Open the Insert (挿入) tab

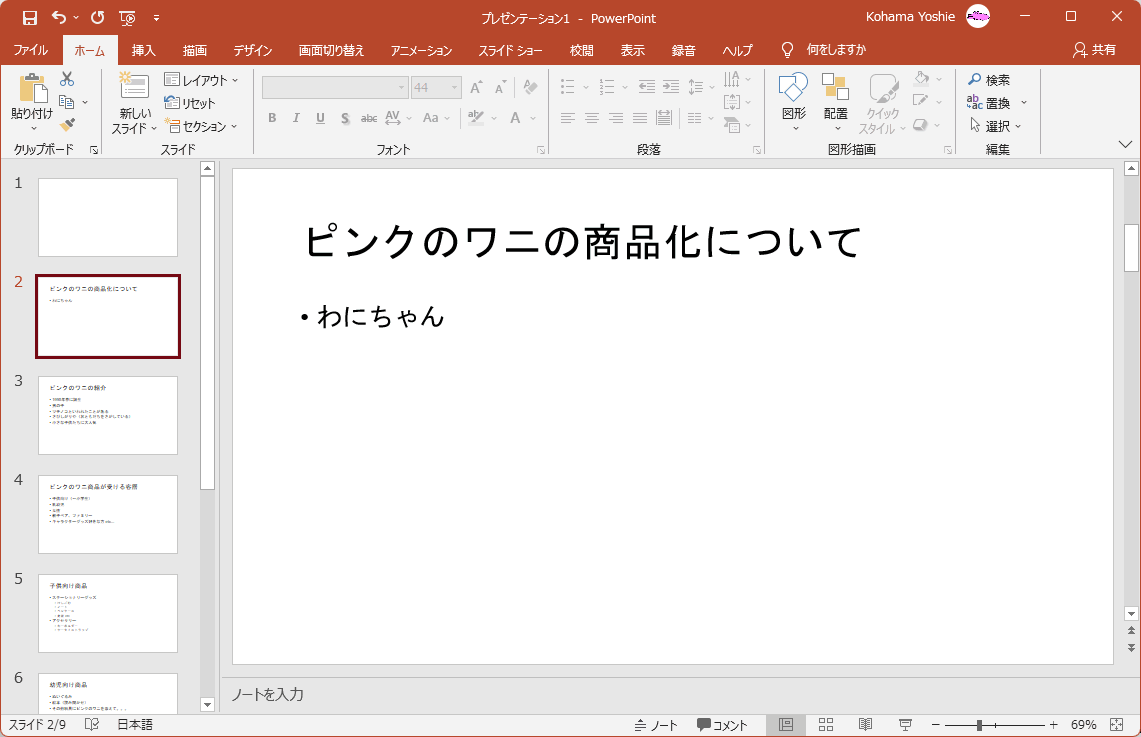[144, 50]
